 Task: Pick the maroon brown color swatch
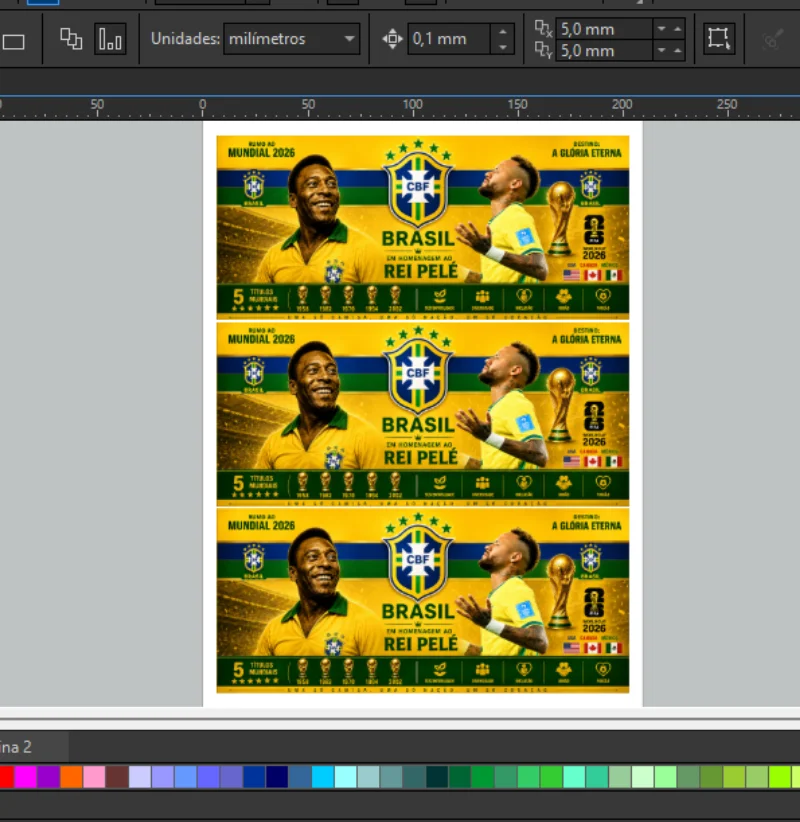[x=117, y=777]
